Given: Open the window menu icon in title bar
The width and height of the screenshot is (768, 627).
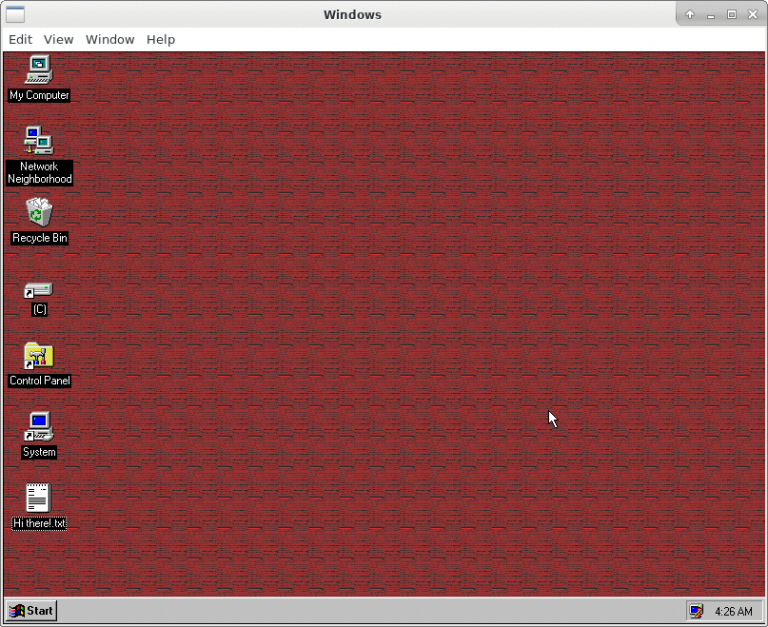Looking at the screenshot, I should [x=15, y=14].
